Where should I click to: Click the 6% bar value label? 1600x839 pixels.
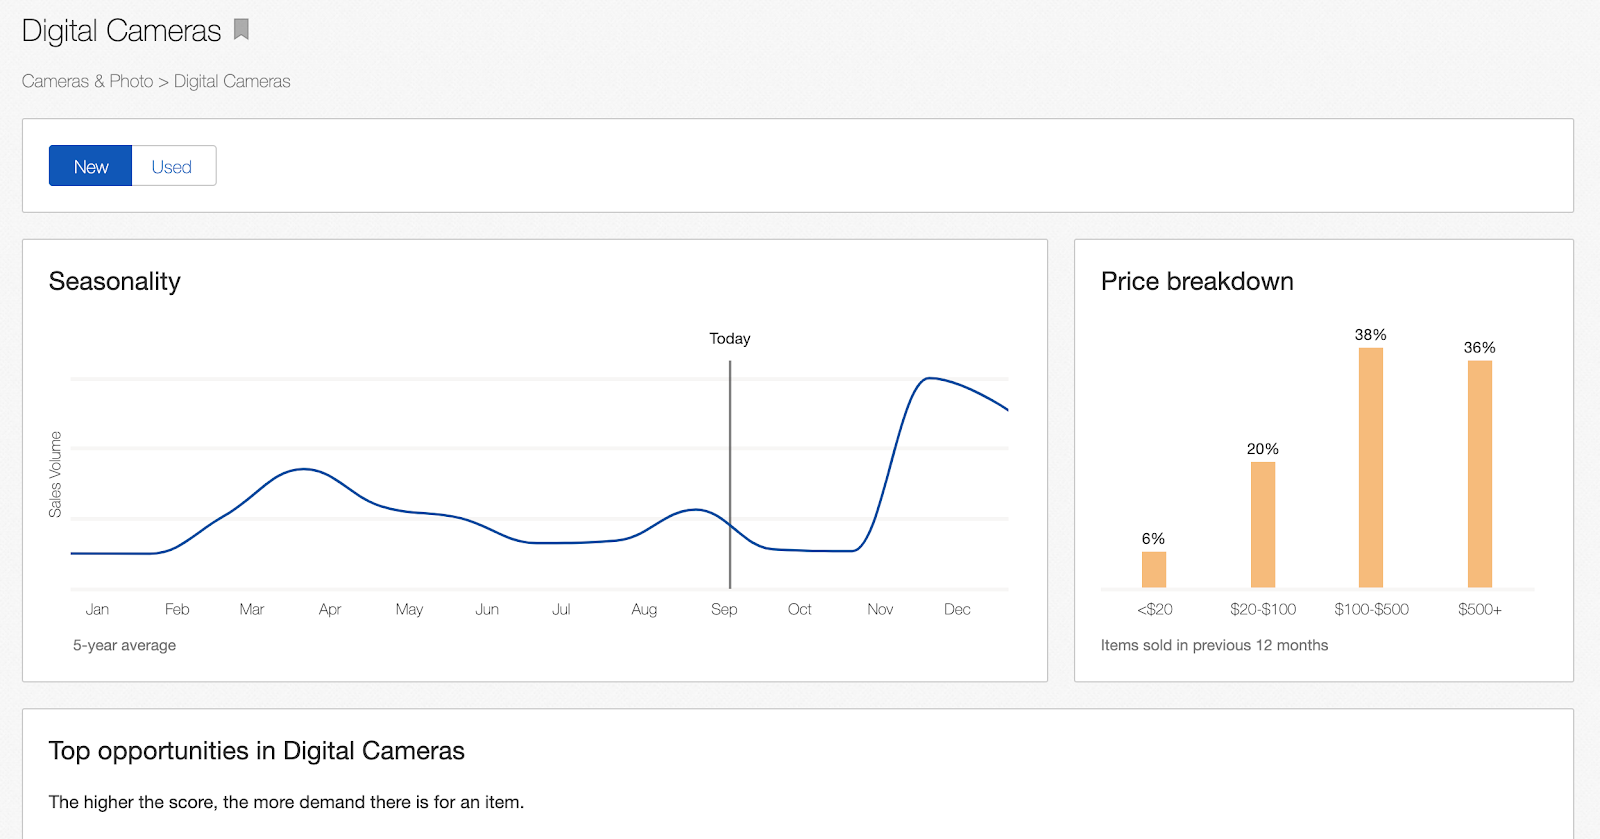[x=1154, y=539]
